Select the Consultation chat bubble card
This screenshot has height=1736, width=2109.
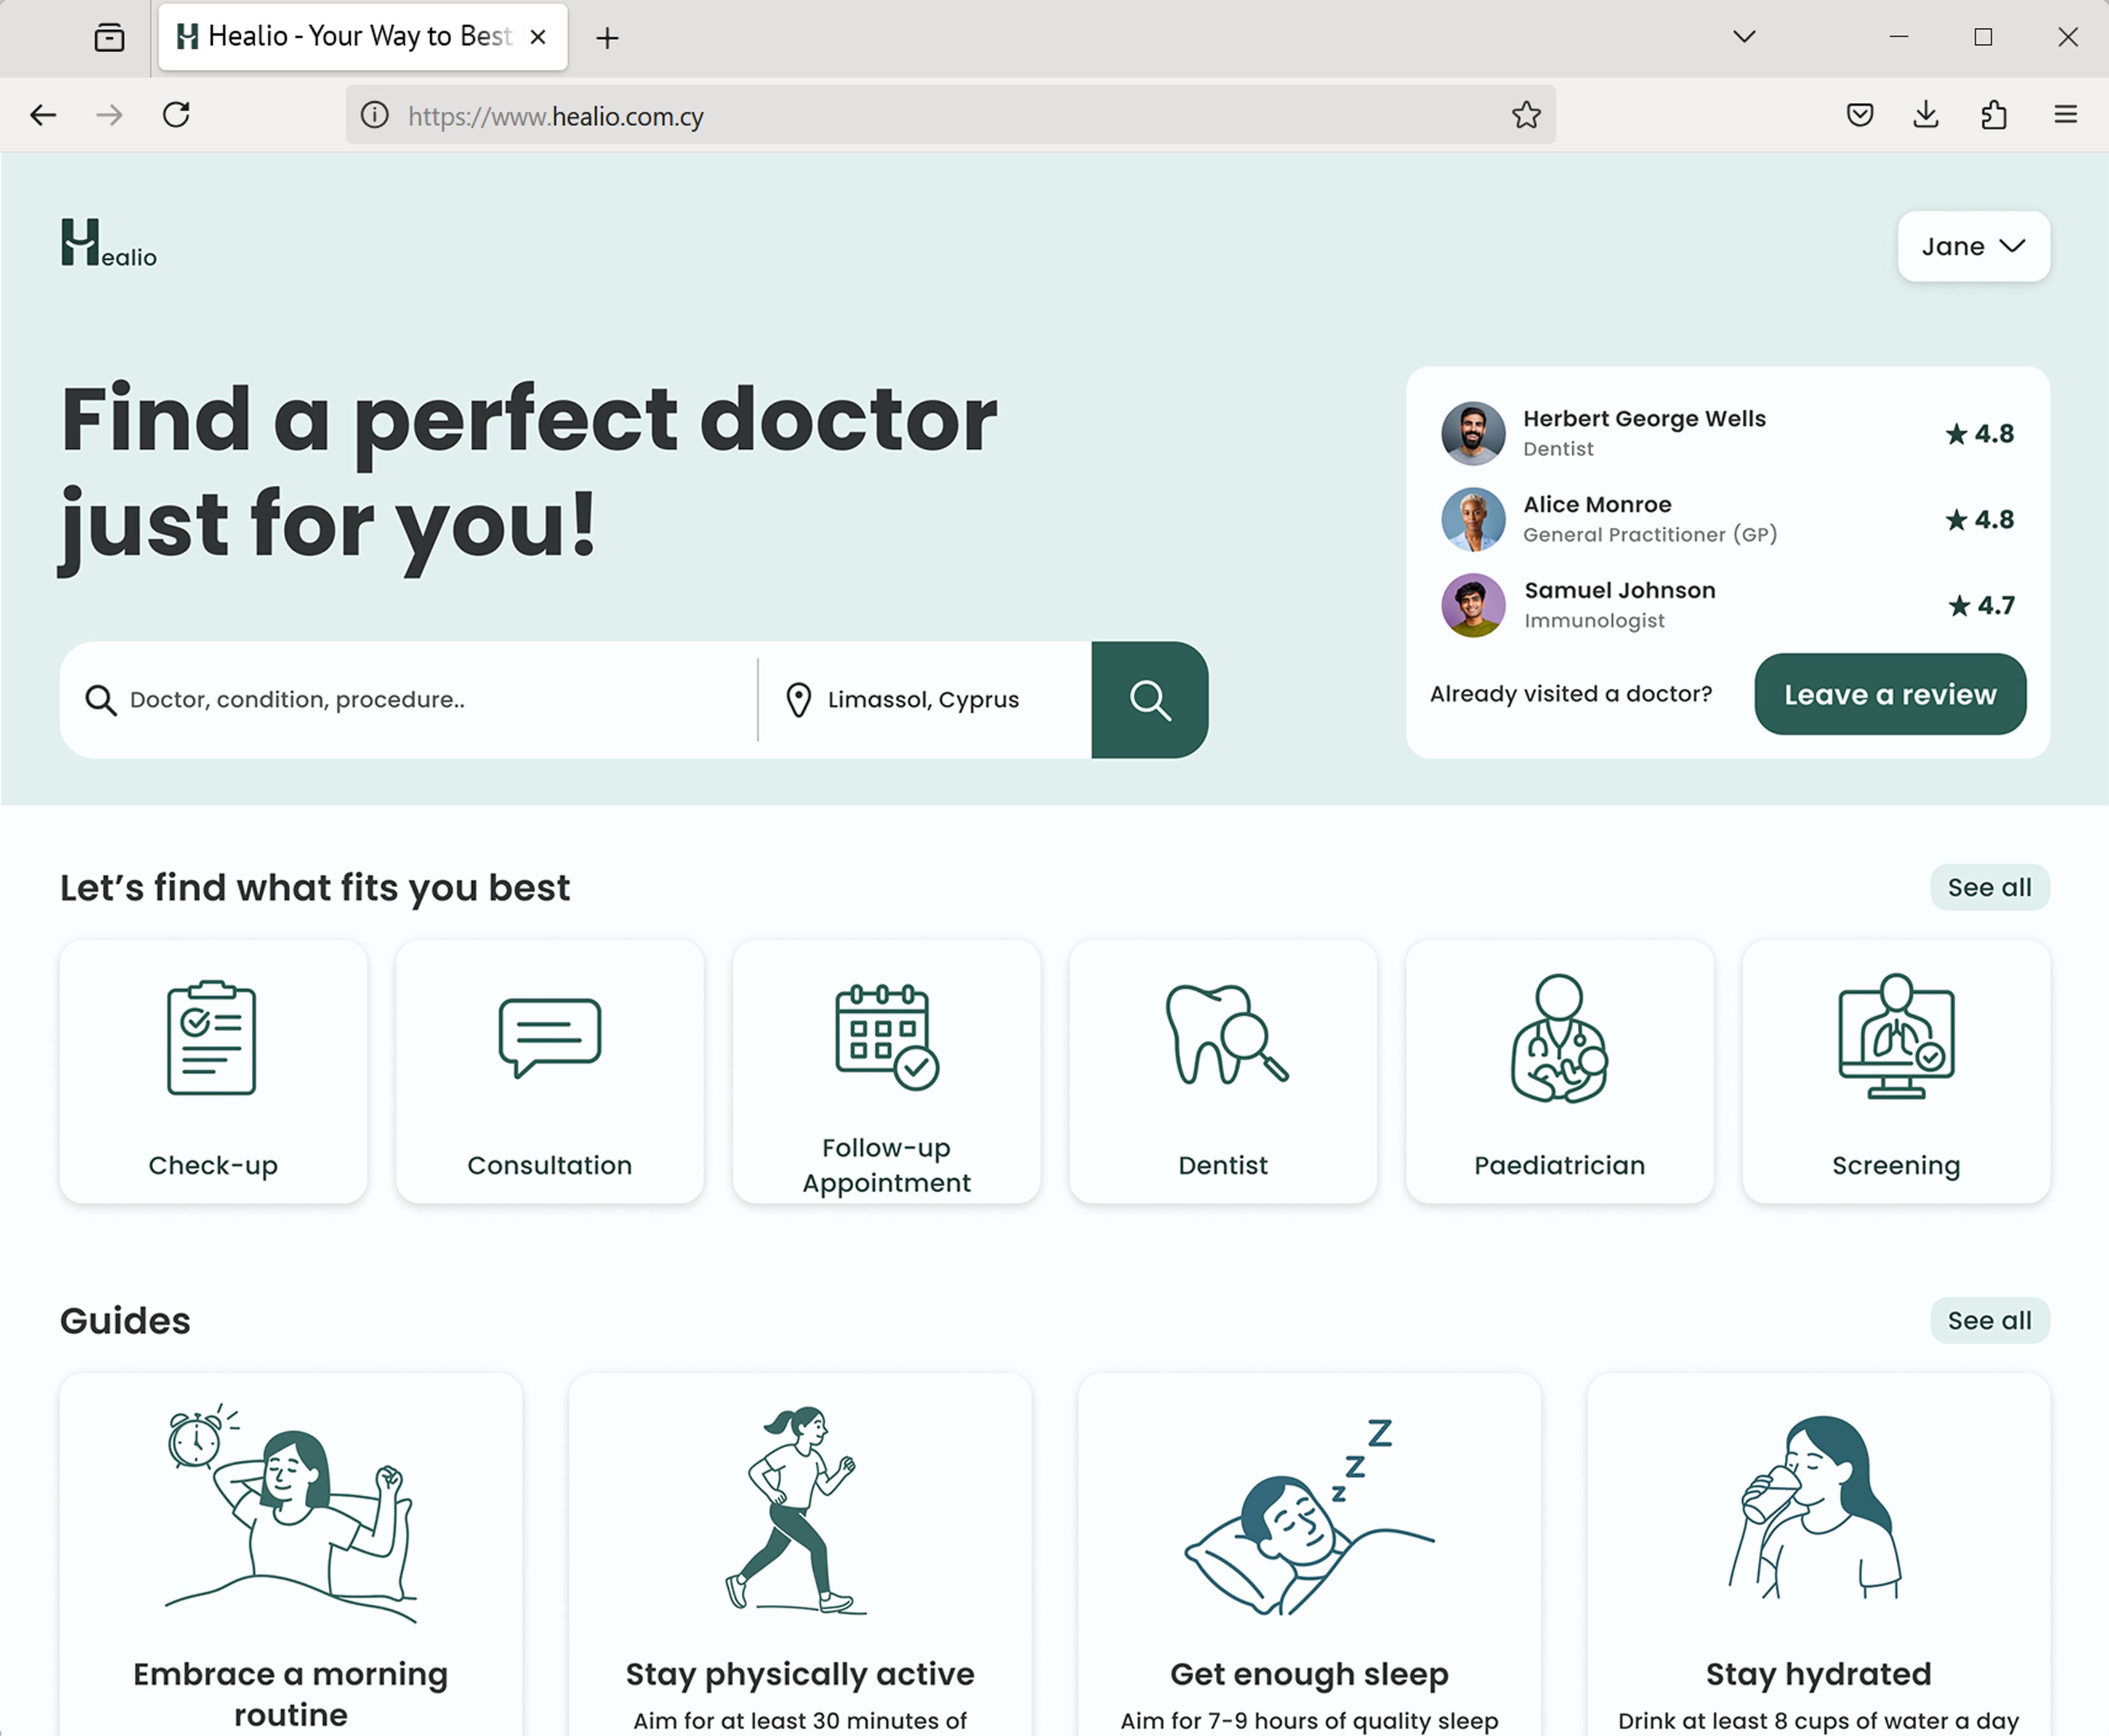[x=549, y=1070]
